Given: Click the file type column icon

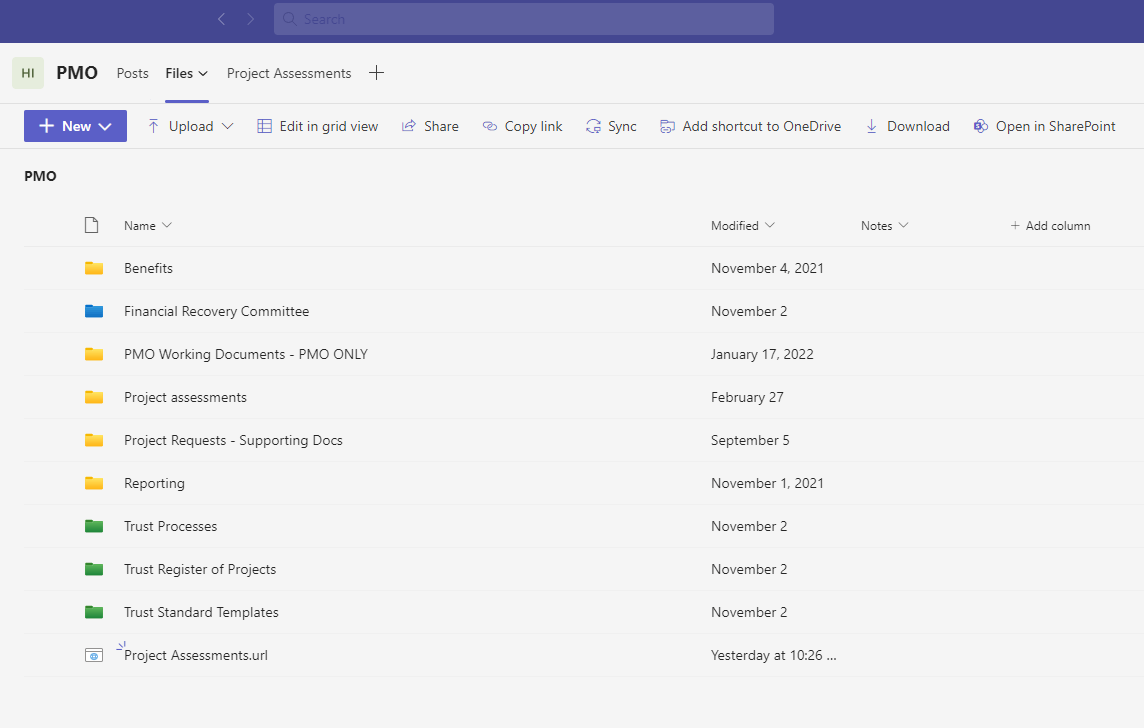Looking at the screenshot, I should [91, 225].
